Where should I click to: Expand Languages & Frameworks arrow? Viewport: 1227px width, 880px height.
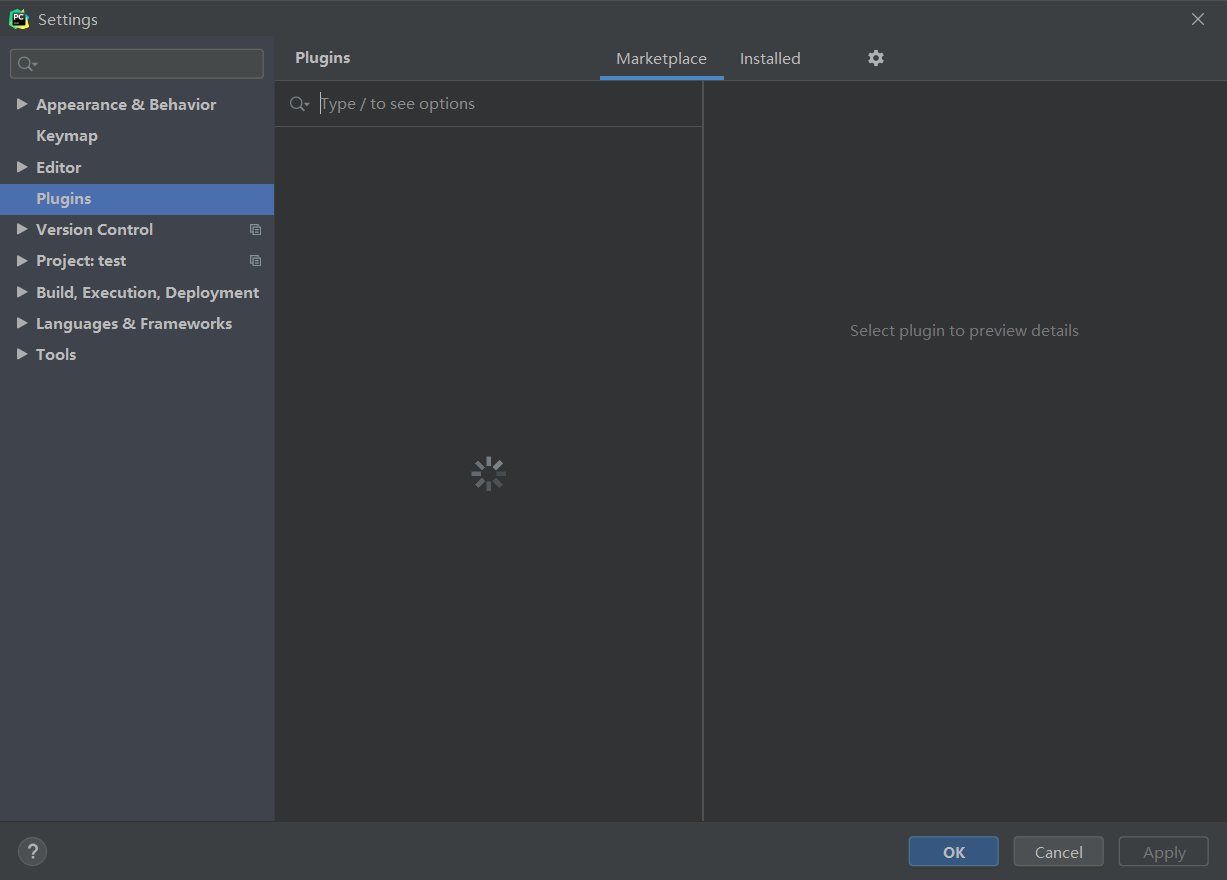[x=22, y=323]
